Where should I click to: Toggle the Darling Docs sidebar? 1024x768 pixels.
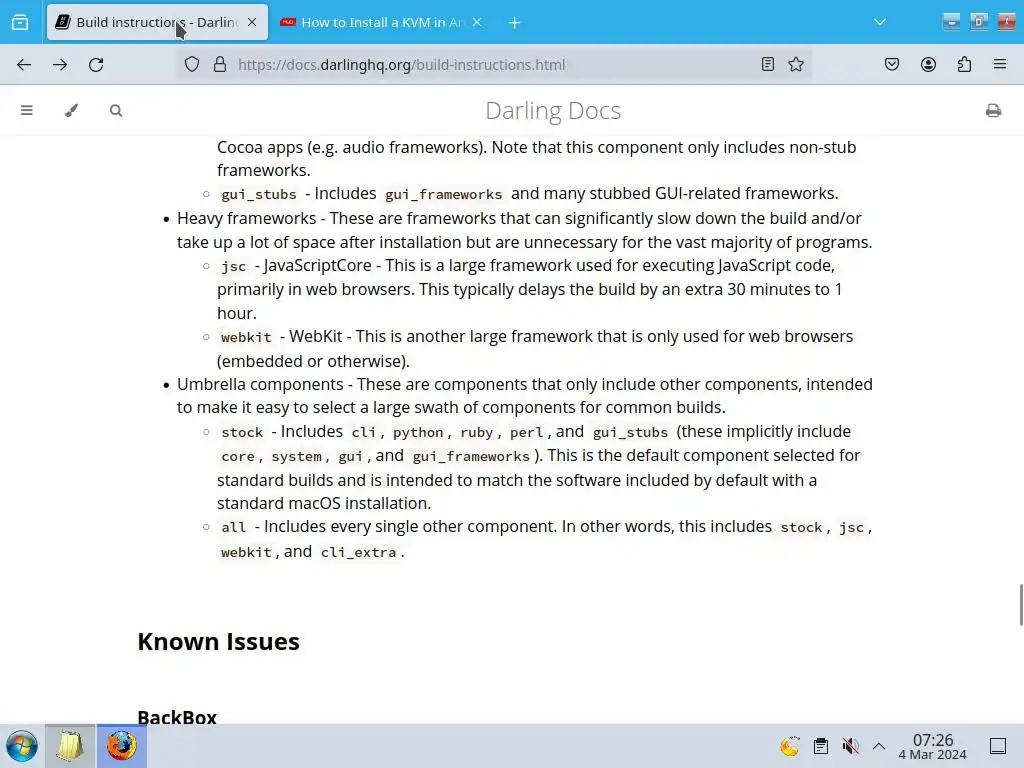[x=27, y=110]
